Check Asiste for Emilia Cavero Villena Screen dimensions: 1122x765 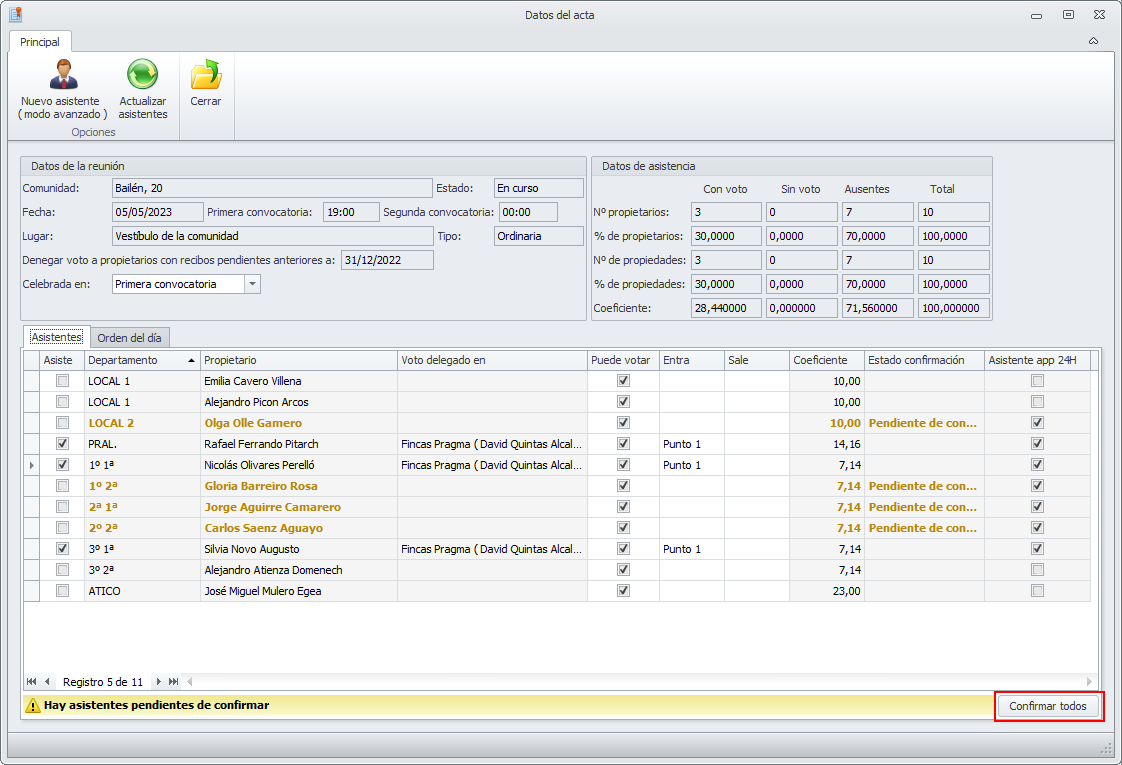(x=63, y=381)
